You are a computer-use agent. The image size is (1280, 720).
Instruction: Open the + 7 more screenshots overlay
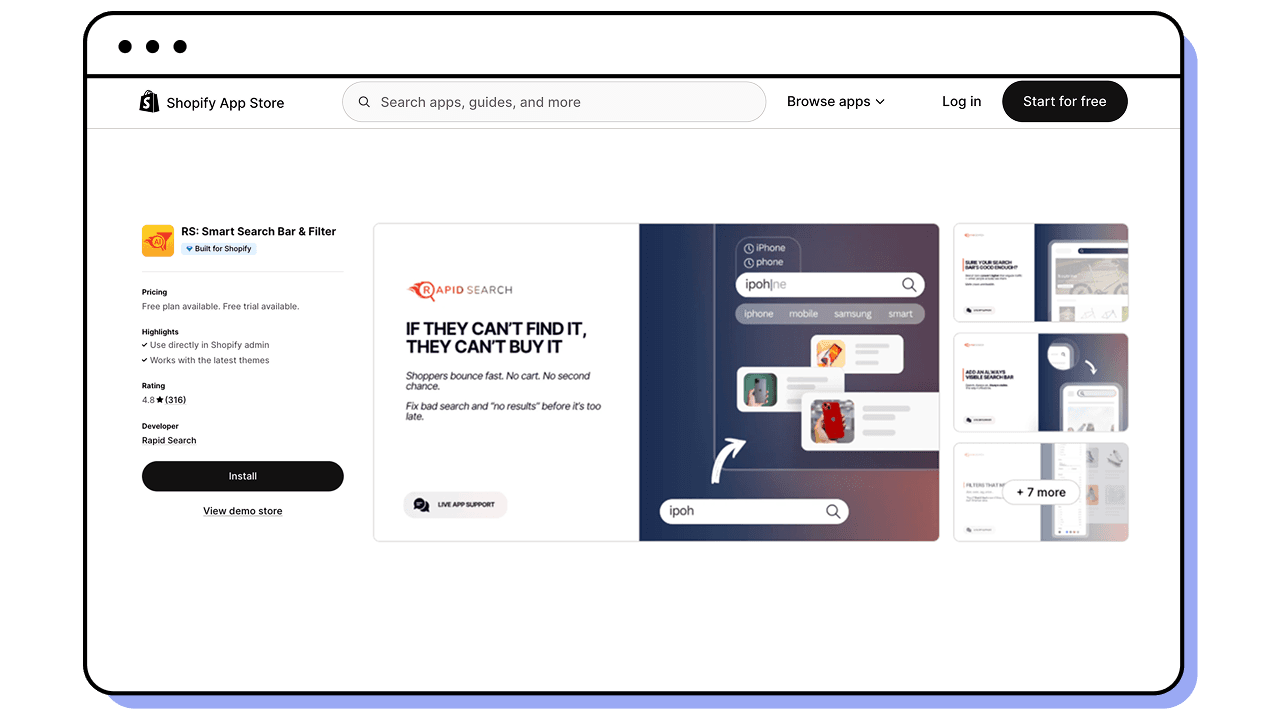point(1041,492)
